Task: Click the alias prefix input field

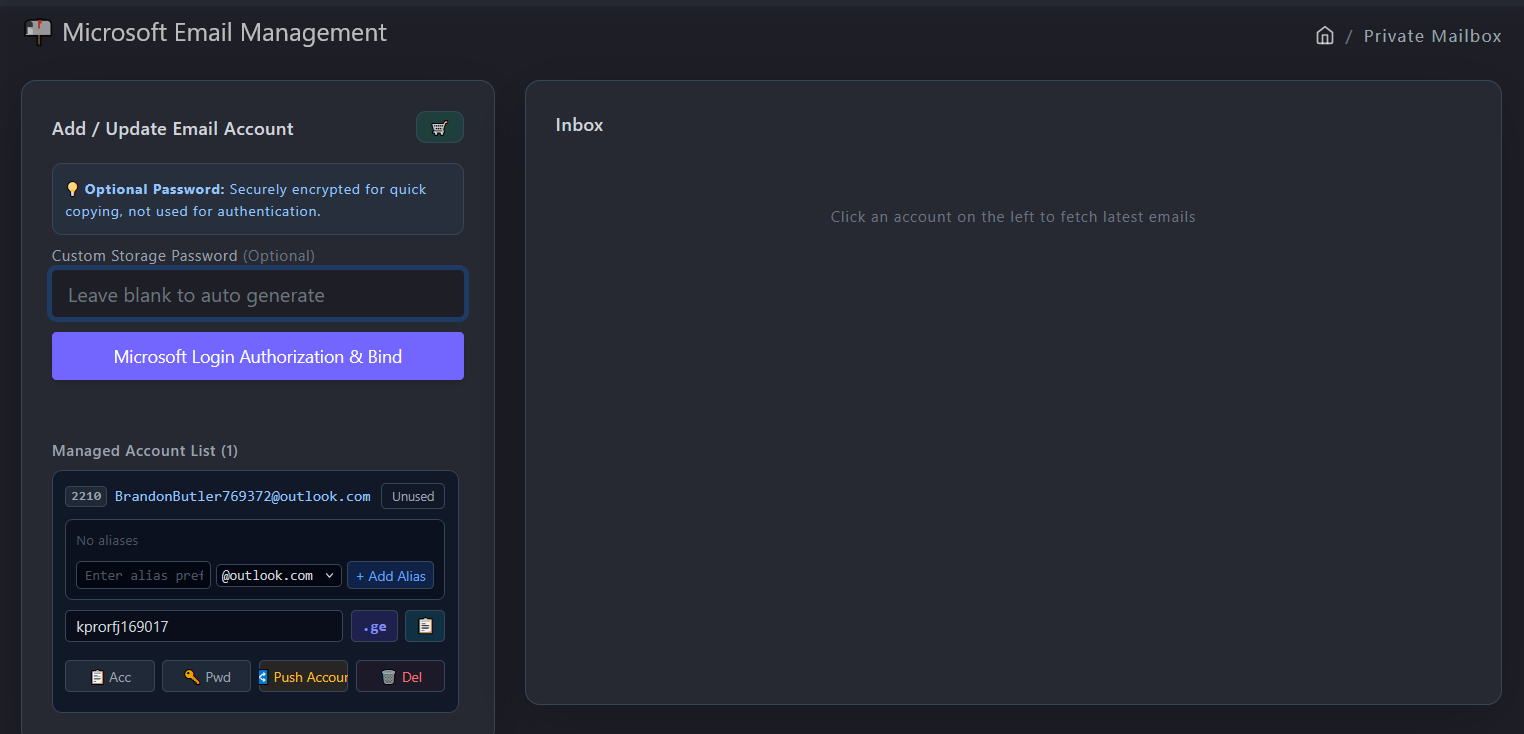Action: click(144, 575)
